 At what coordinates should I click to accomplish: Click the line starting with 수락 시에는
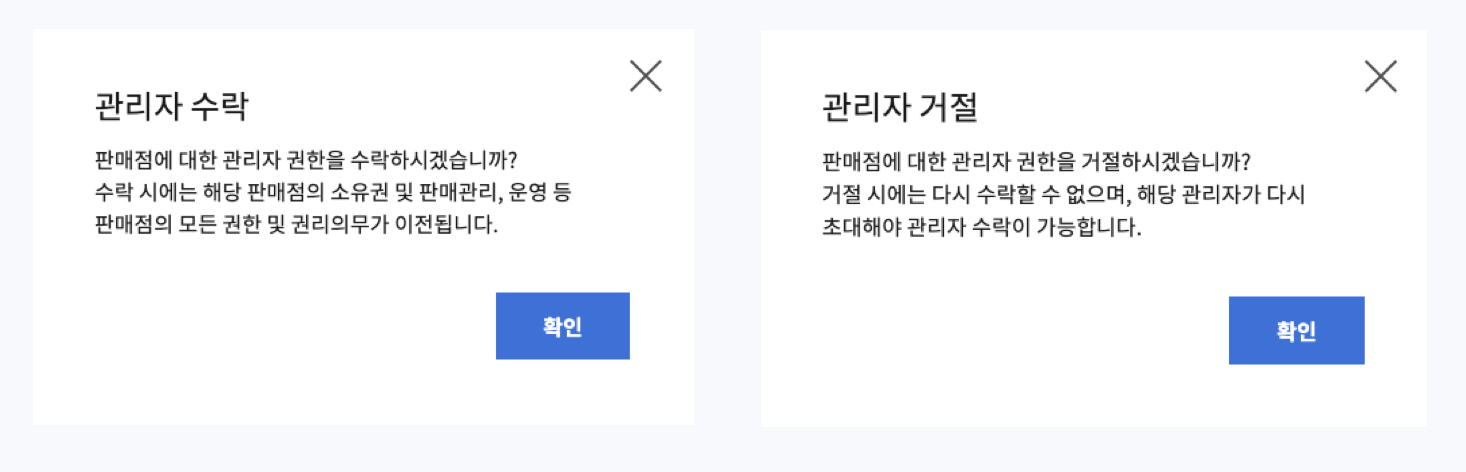(x=332, y=193)
